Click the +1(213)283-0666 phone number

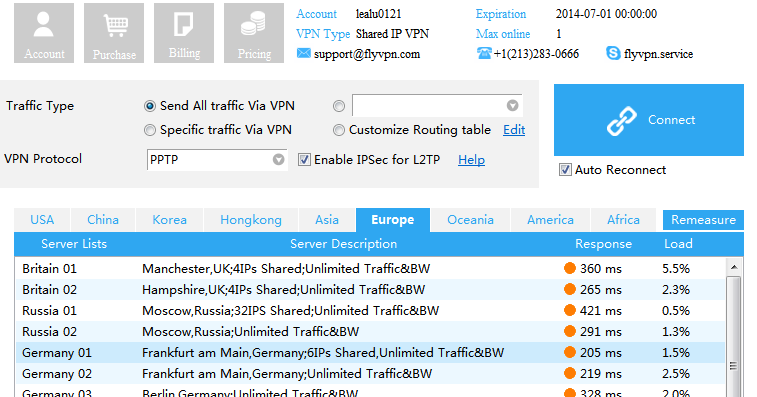point(536,54)
